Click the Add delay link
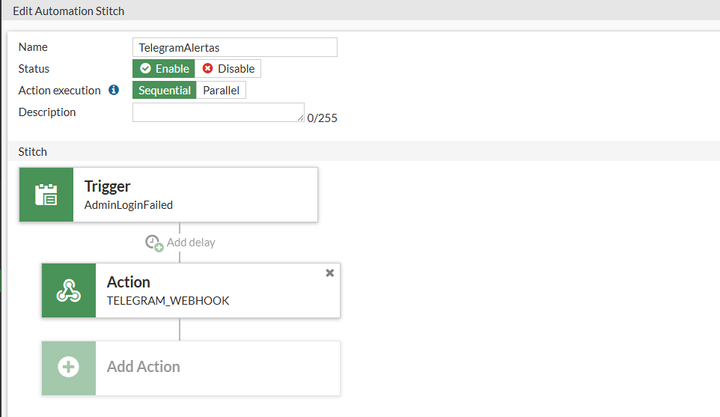Screen dimensions: 720x417 click(x=191, y=242)
